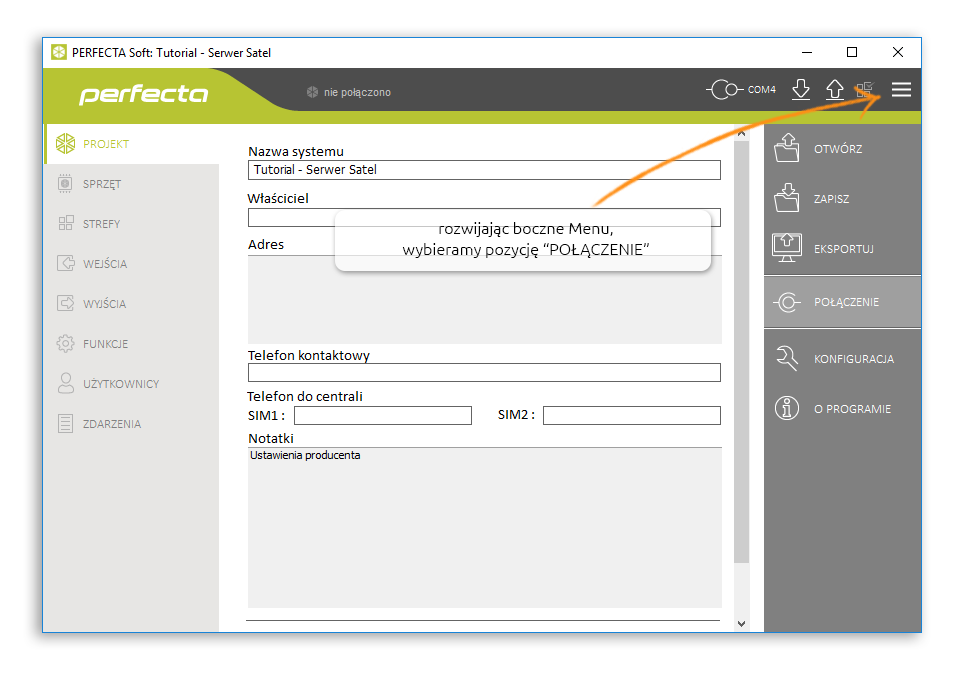961x674 pixels.
Task: Click the 'nie połączono' status indicator
Action: tap(348, 92)
